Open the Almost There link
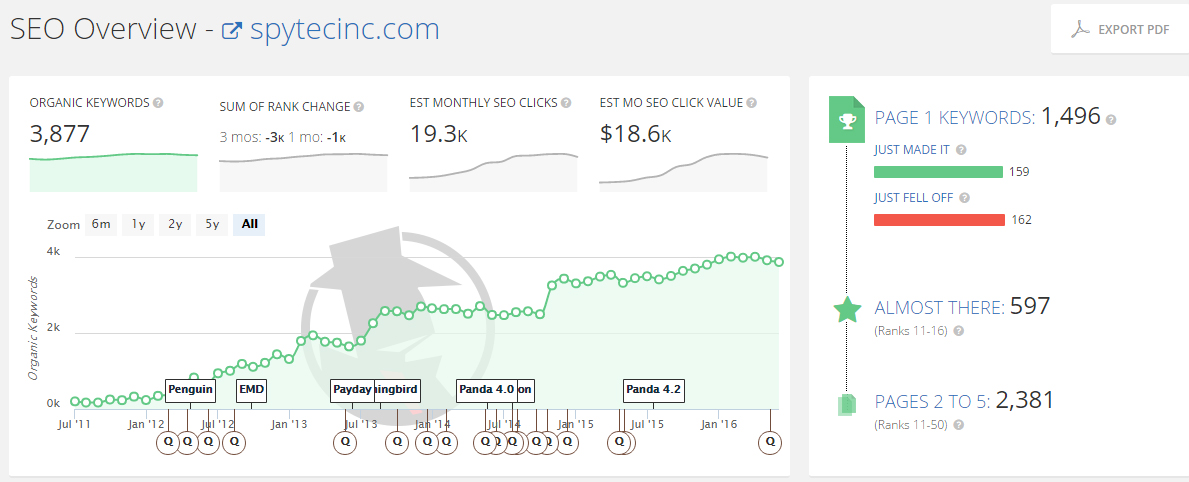1189x482 pixels. [x=940, y=308]
